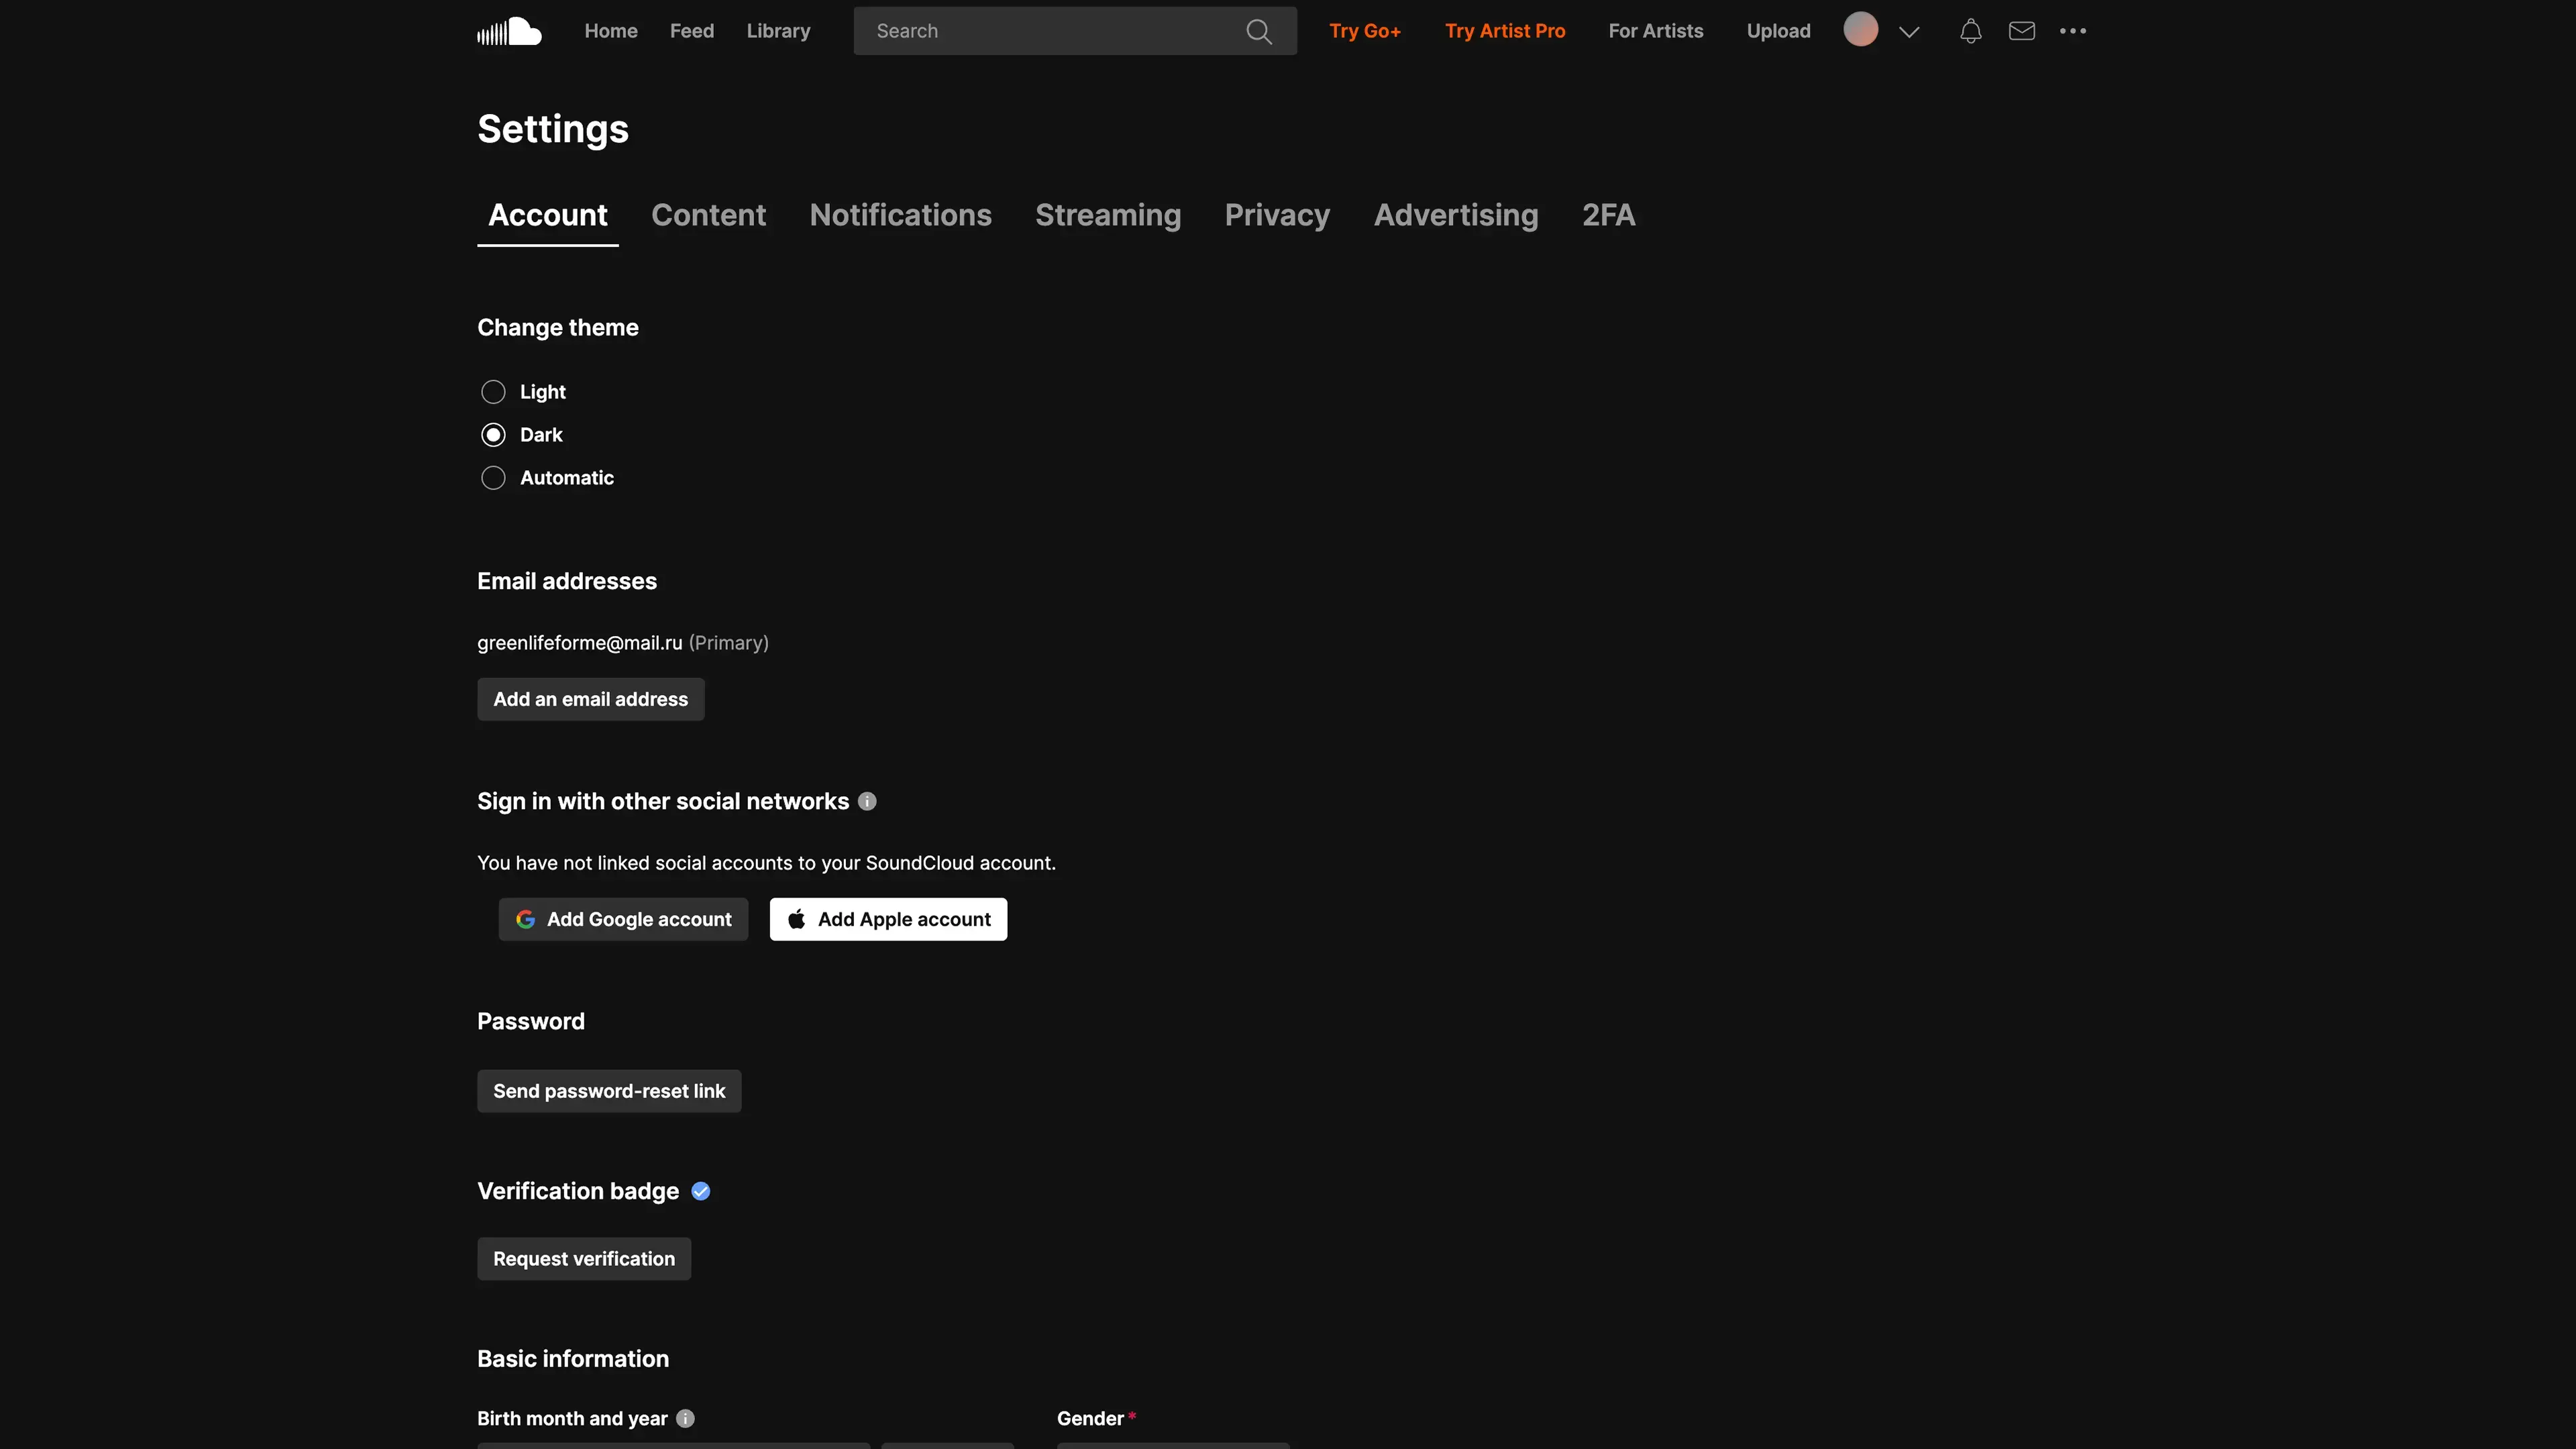
Task: Expand the profile menu chevron
Action: 1908,32
